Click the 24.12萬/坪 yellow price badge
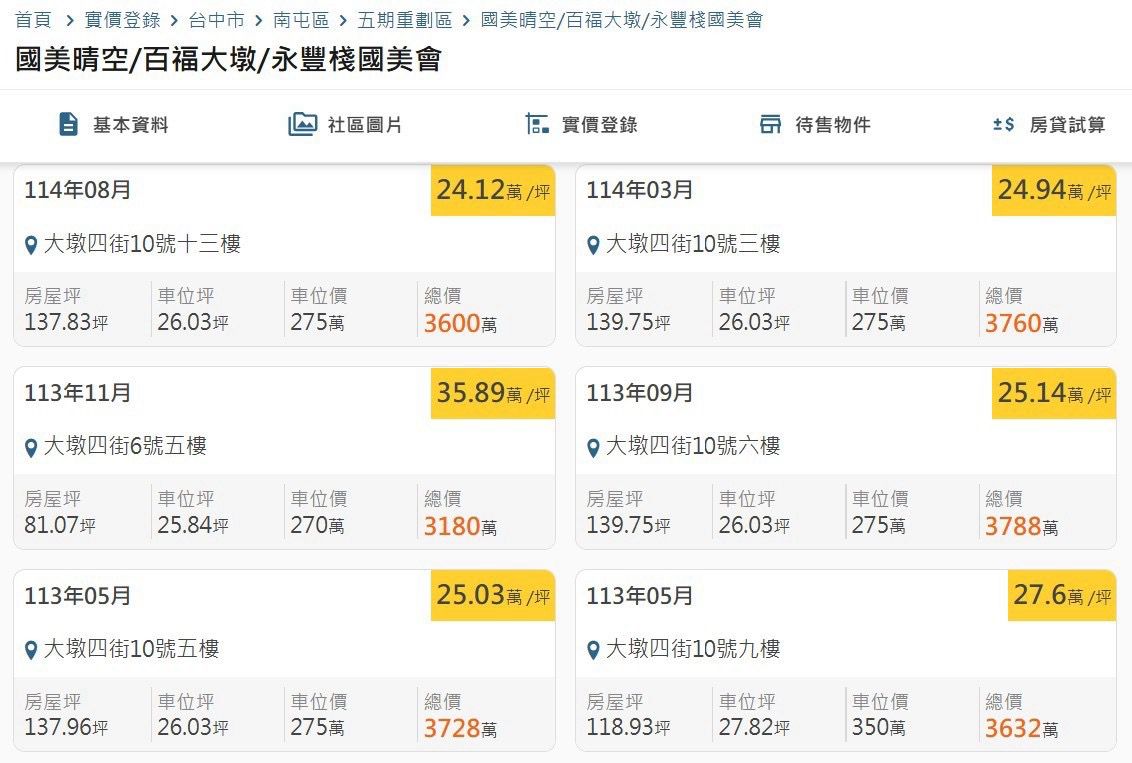This screenshot has height=763, width=1132. coord(493,190)
